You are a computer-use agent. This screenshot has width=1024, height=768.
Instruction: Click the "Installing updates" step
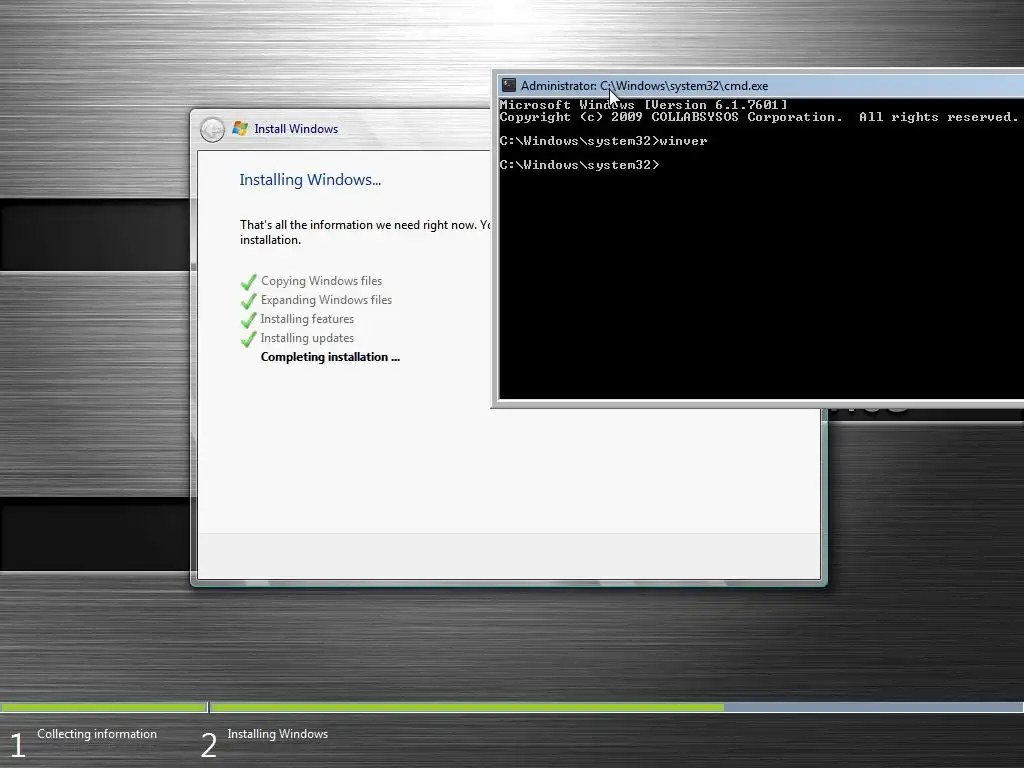click(x=307, y=338)
